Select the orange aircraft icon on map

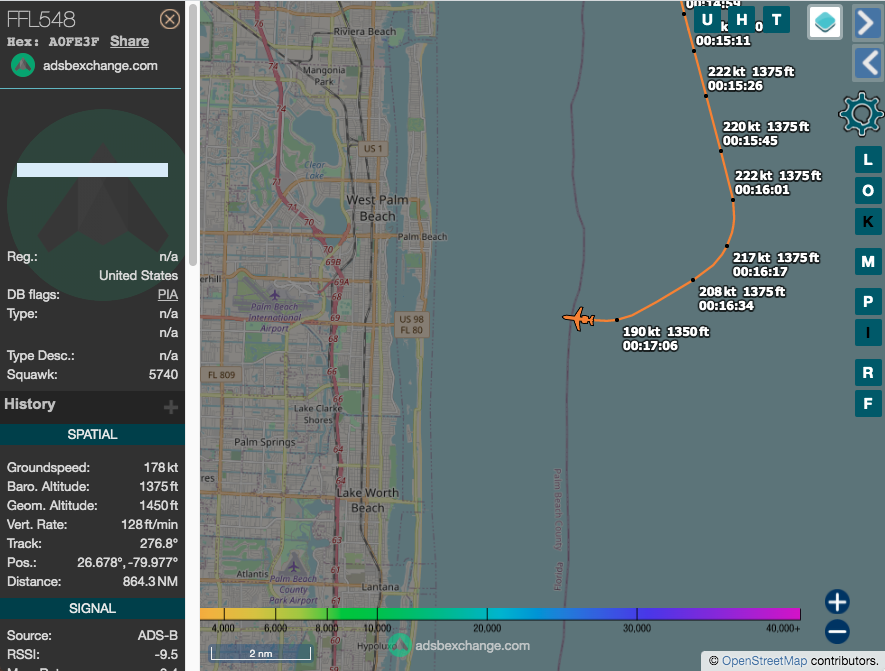point(579,319)
